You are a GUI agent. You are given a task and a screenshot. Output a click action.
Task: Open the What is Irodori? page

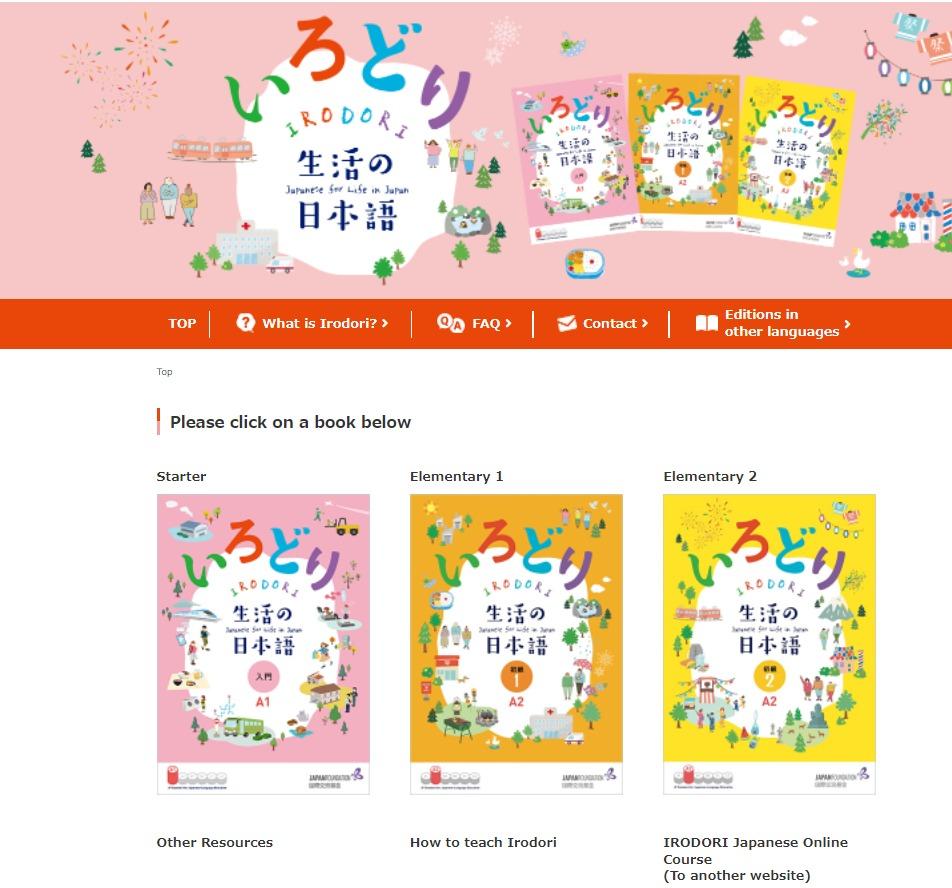coord(319,324)
